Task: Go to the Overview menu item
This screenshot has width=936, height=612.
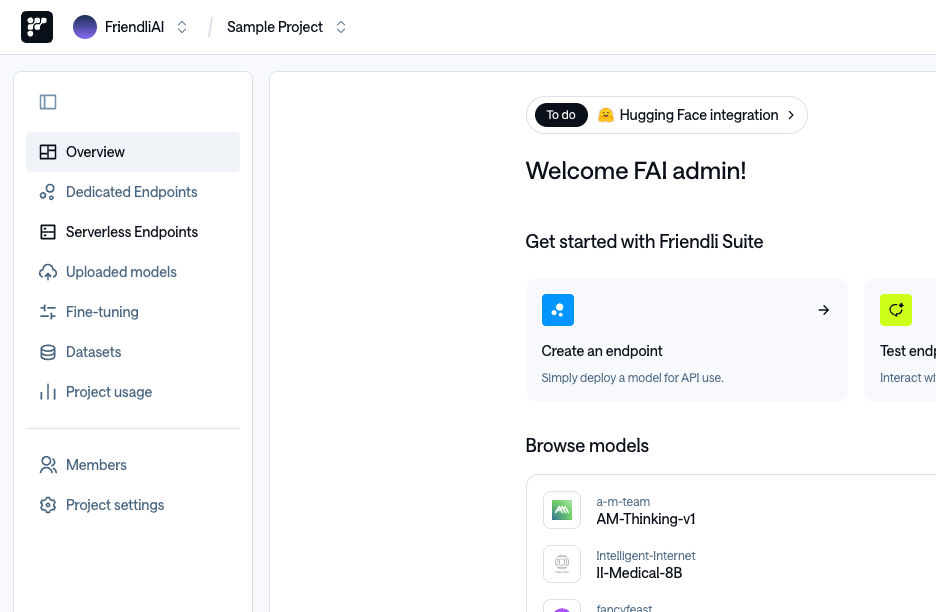Action: tap(133, 152)
